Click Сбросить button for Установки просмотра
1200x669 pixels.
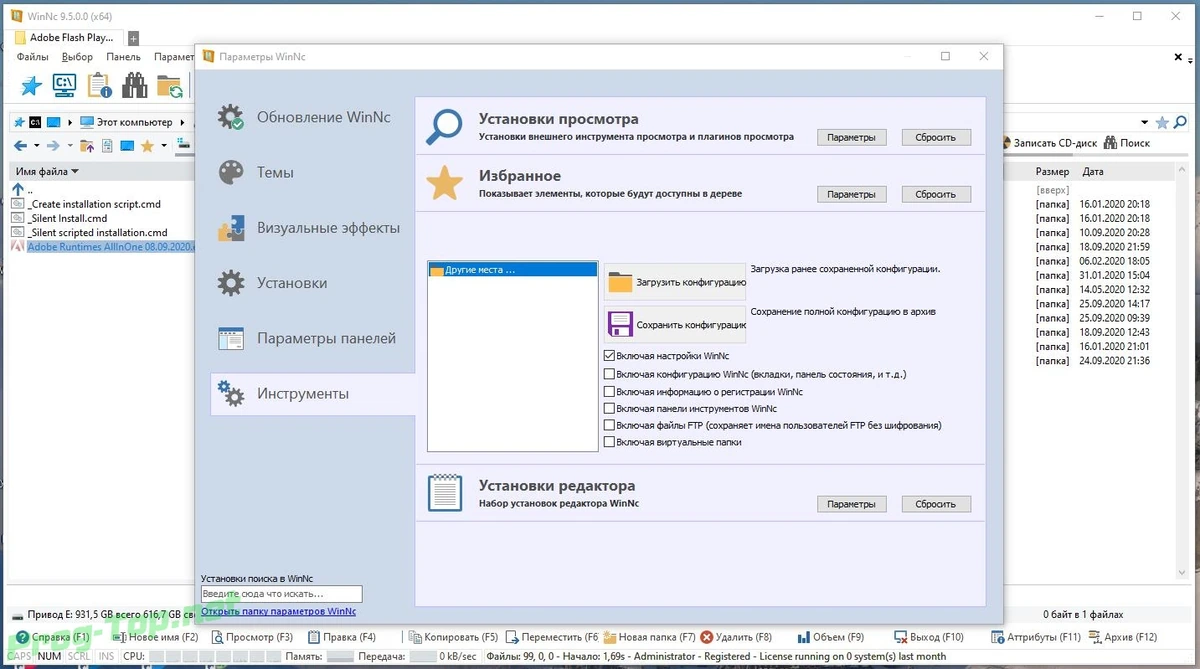click(x=936, y=137)
